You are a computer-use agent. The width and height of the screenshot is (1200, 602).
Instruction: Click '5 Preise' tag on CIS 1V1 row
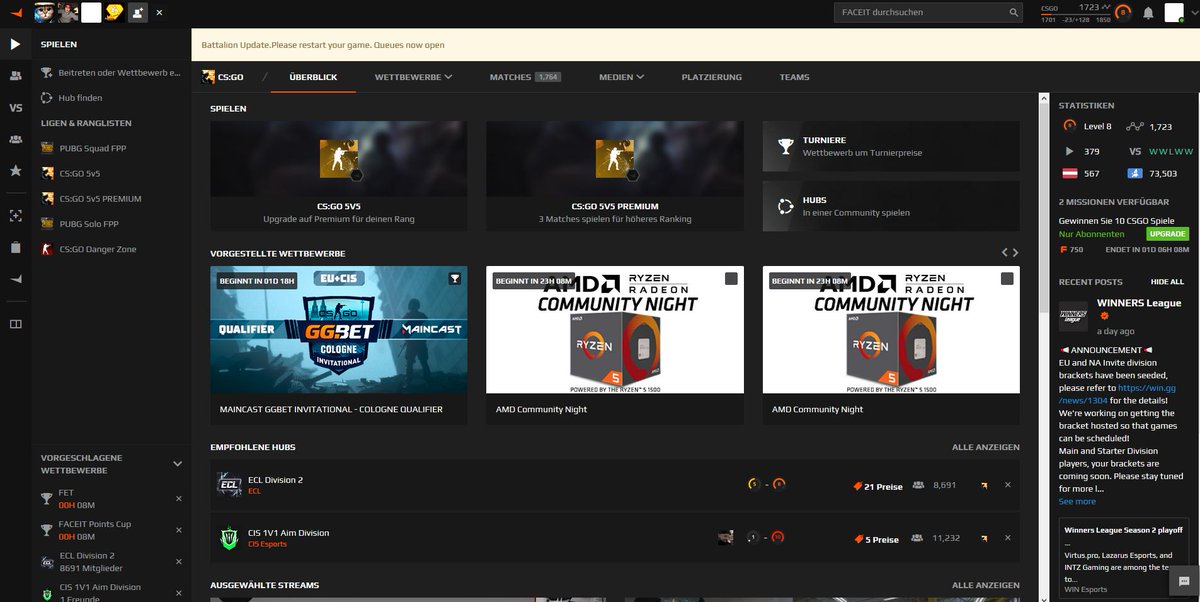pos(876,539)
